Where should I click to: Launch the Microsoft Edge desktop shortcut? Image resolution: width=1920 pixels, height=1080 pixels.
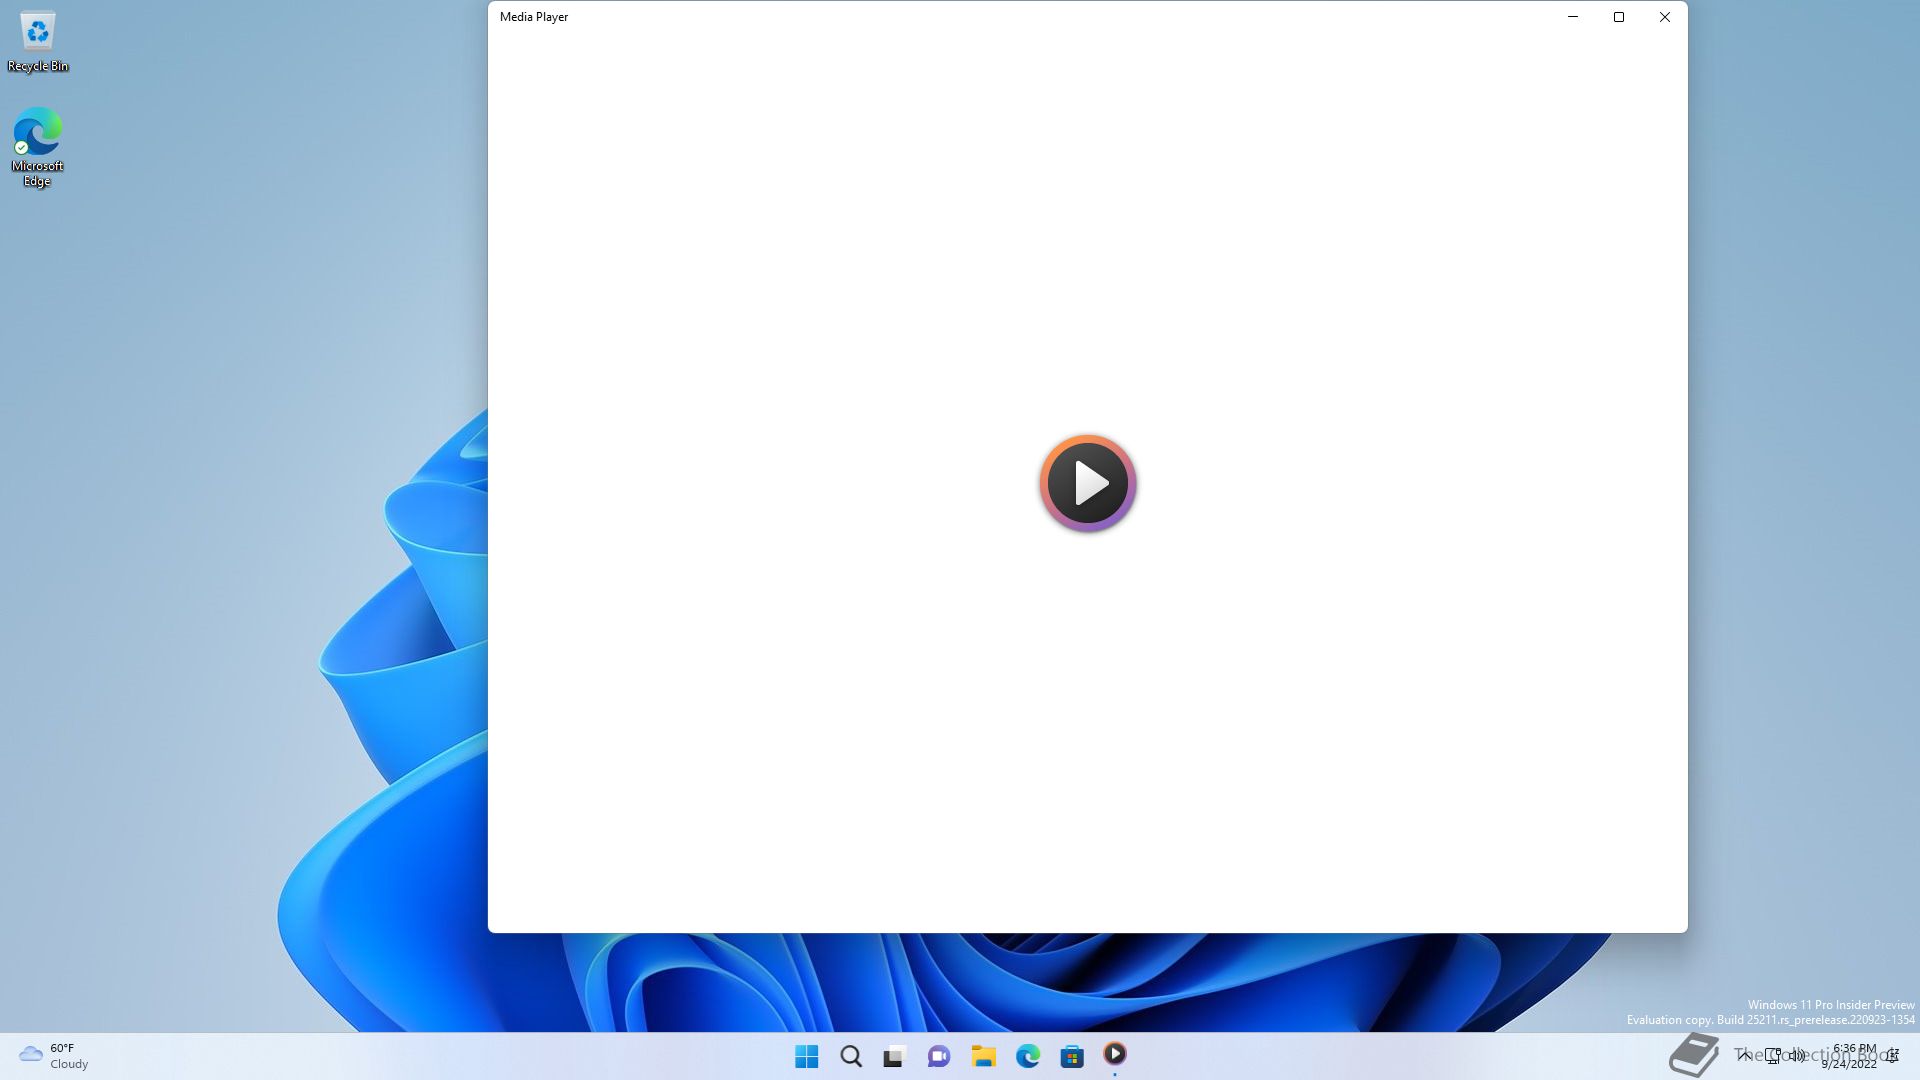pos(38,146)
